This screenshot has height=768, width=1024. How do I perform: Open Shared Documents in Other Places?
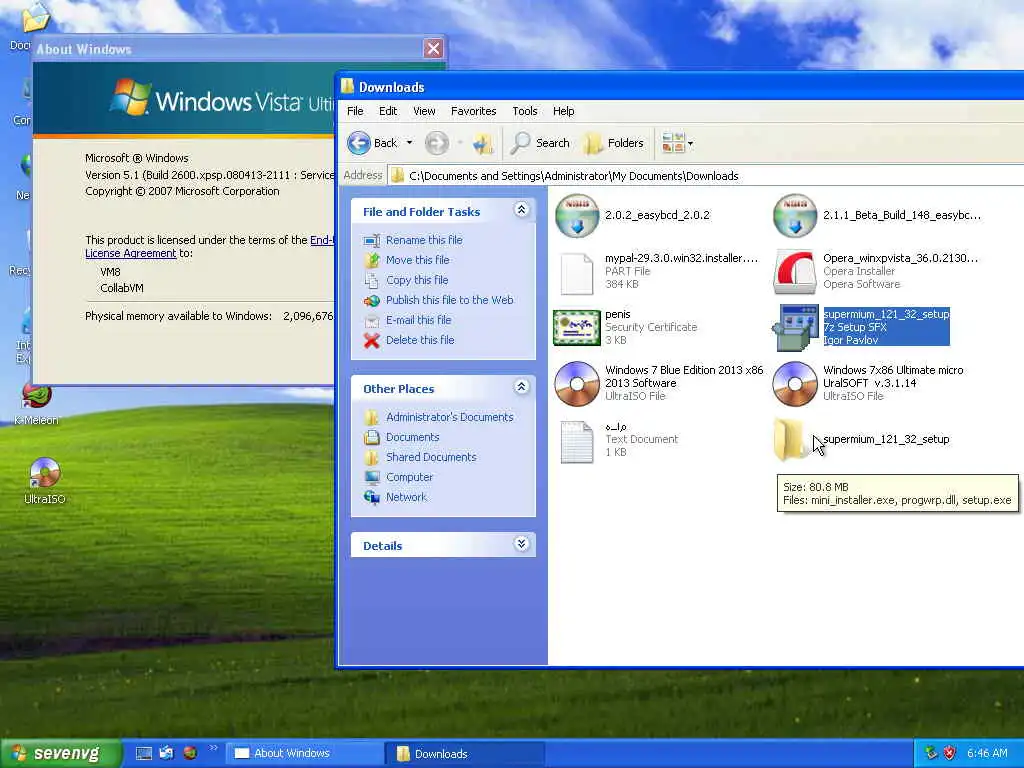point(431,457)
